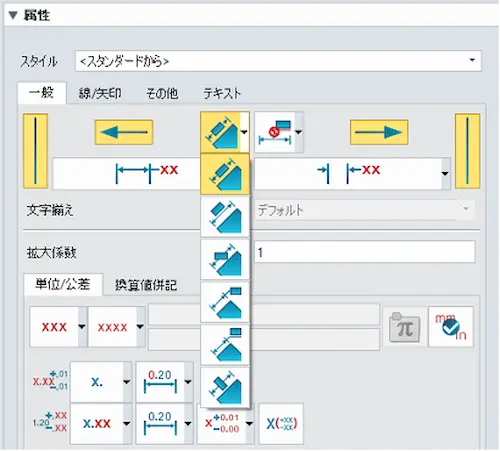Image resolution: width=500 pixels, height=451 pixels.
Task: Open the 換算値併記 tab
Action: [146, 285]
